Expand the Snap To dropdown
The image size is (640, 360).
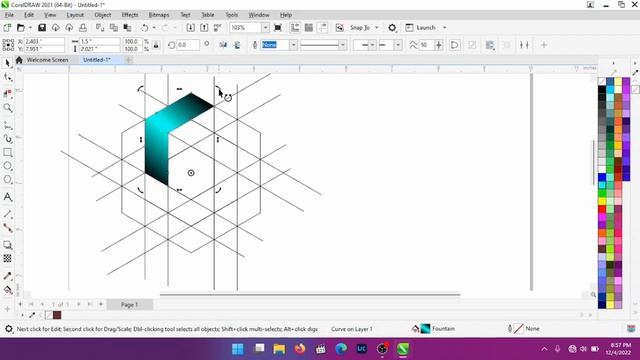[377, 27]
